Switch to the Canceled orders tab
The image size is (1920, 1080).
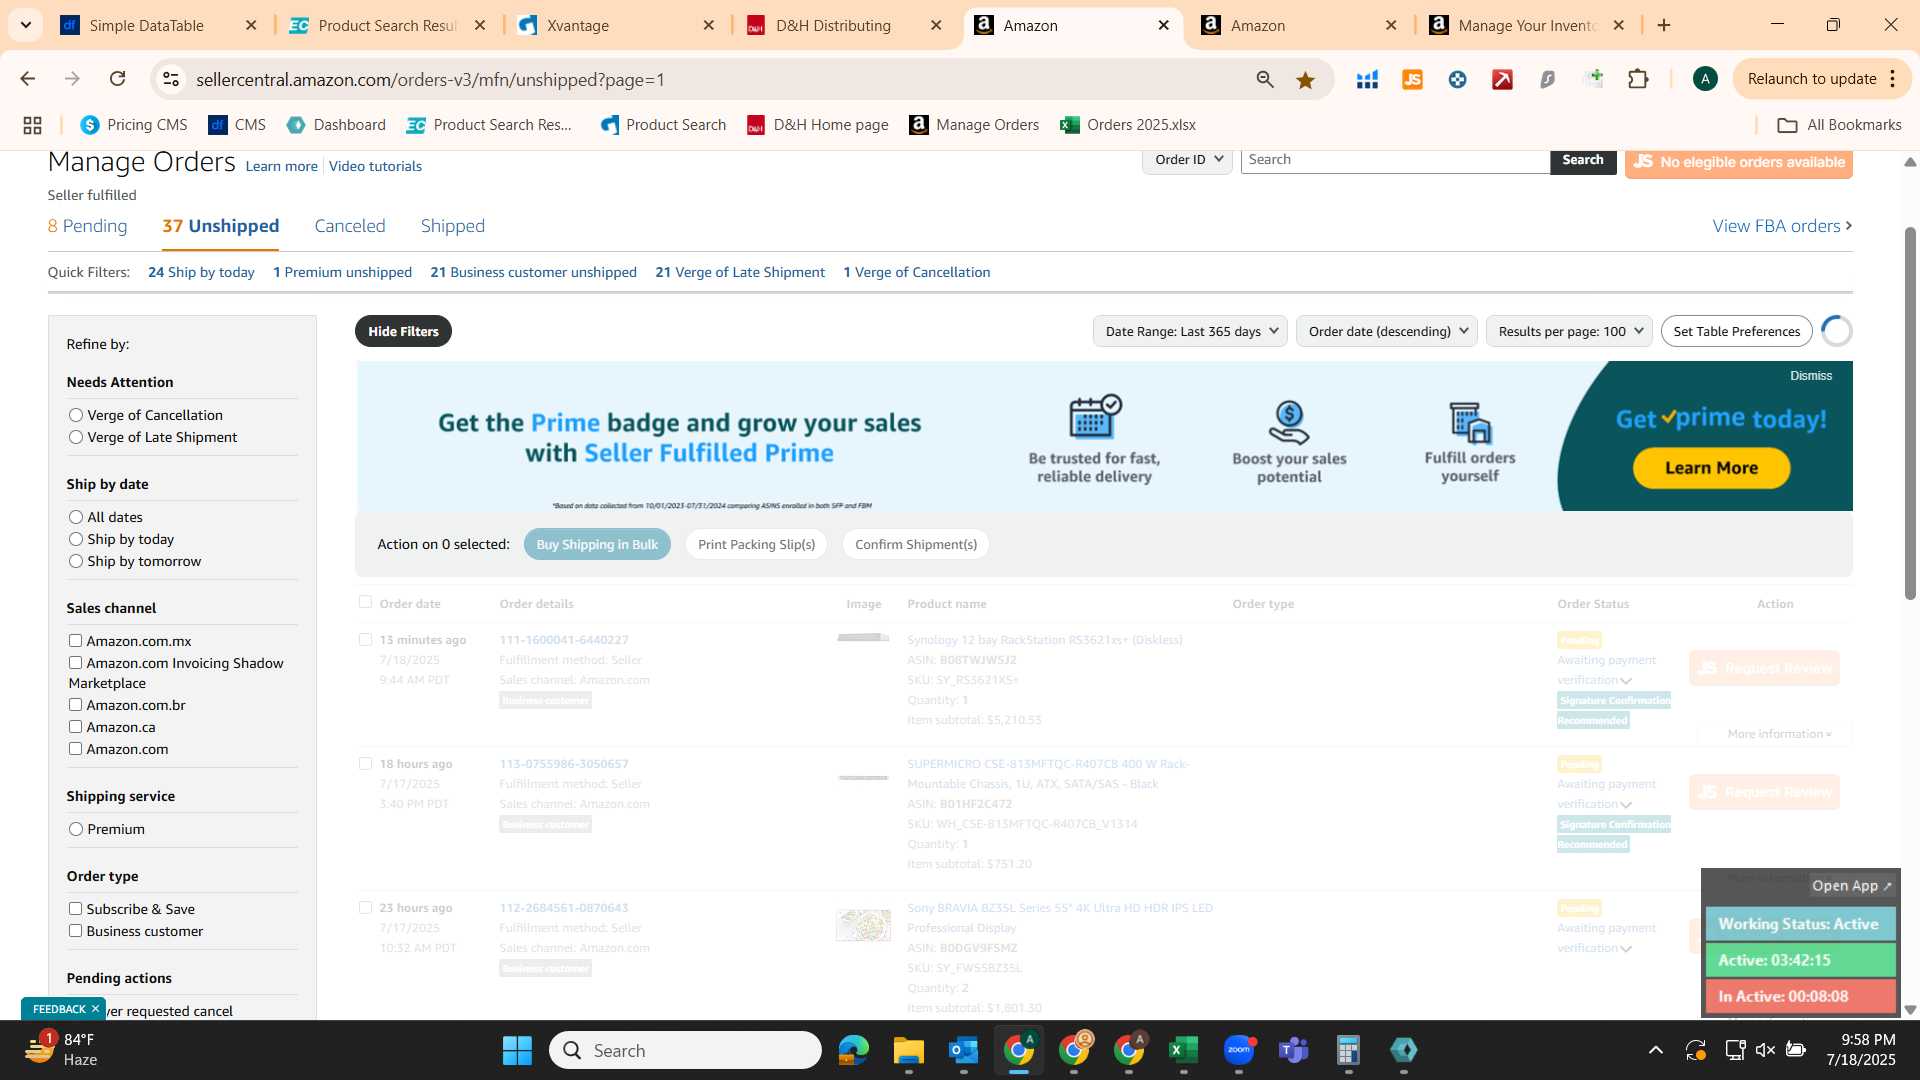(350, 226)
